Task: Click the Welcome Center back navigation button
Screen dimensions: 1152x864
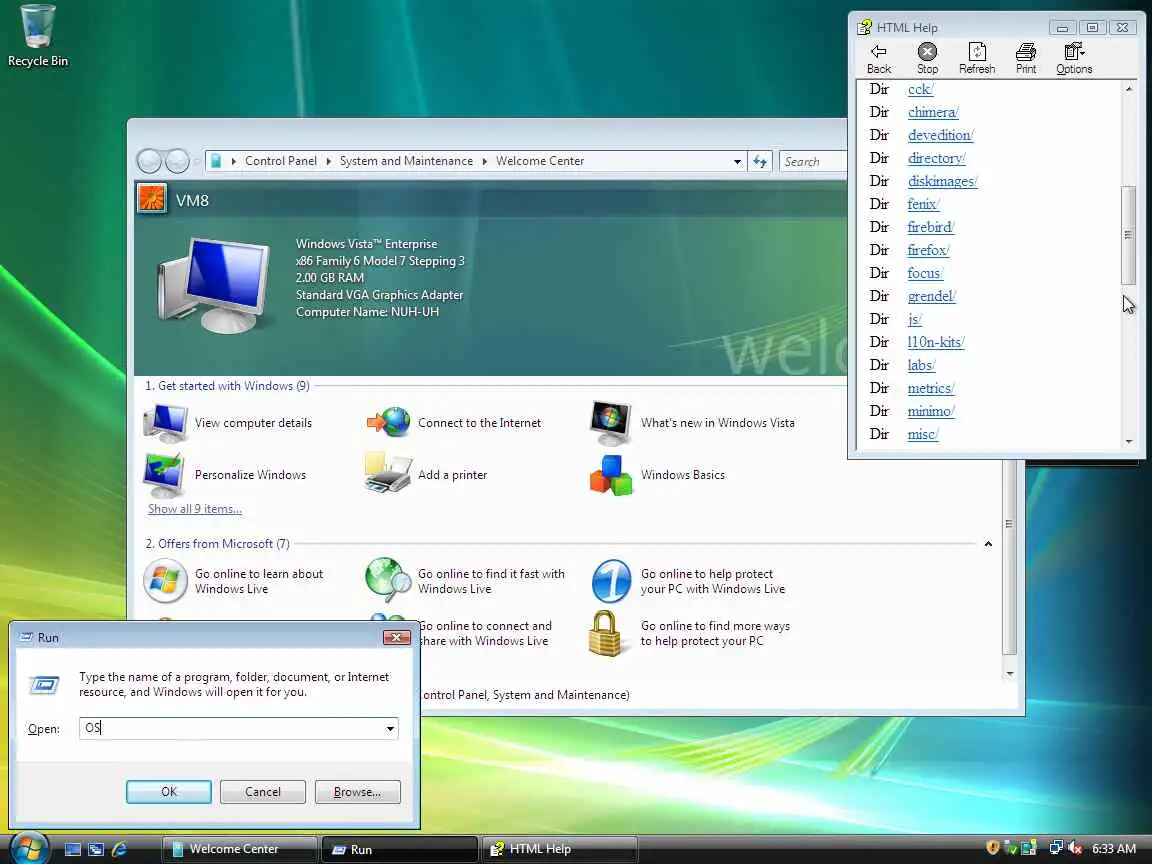Action: (x=150, y=161)
